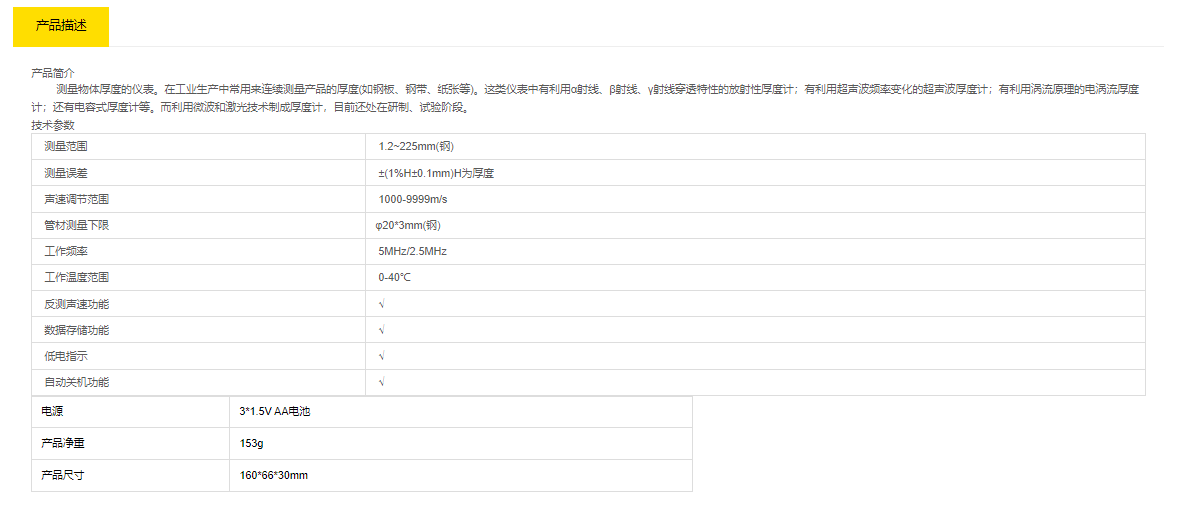Click the 测量误差 table cell
Screen dimensions: 1201x505
[x=199, y=173]
